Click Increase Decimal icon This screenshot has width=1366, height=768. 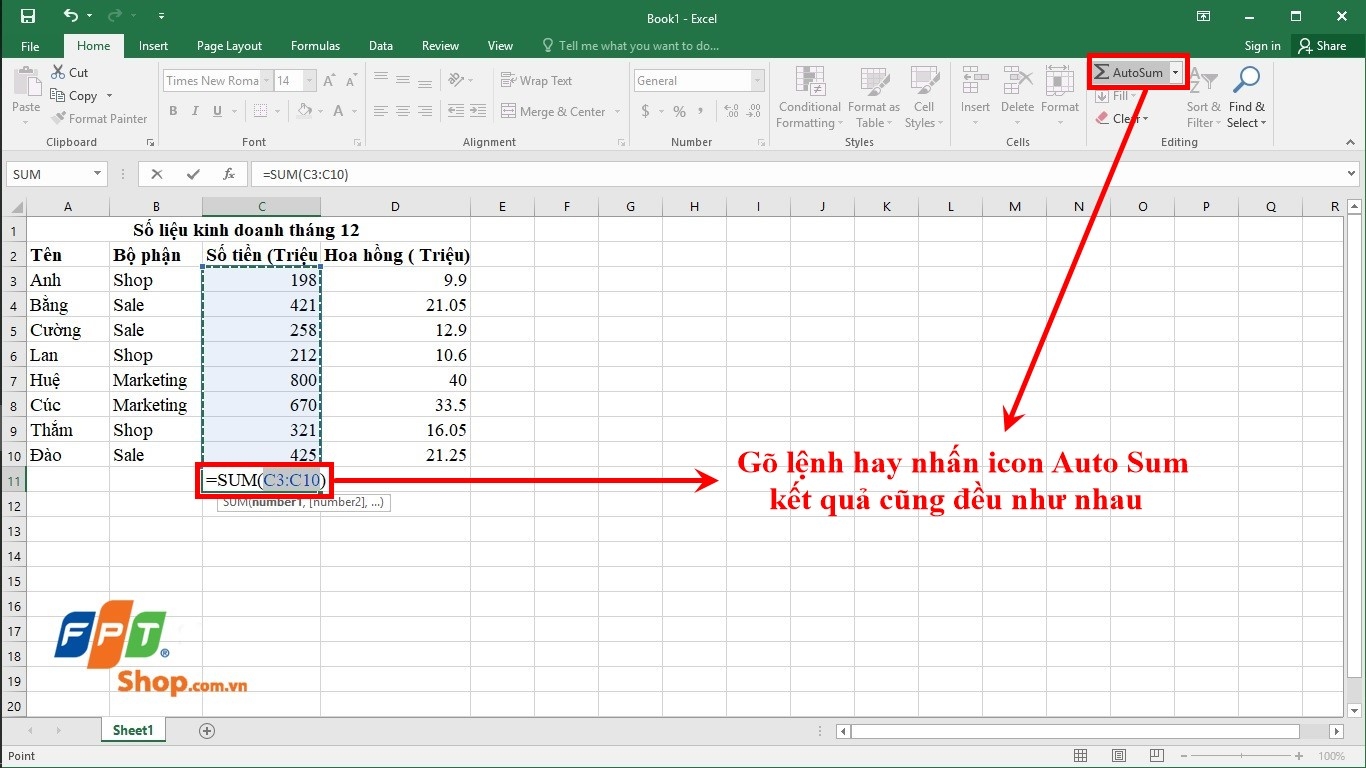(x=729, y=111)
